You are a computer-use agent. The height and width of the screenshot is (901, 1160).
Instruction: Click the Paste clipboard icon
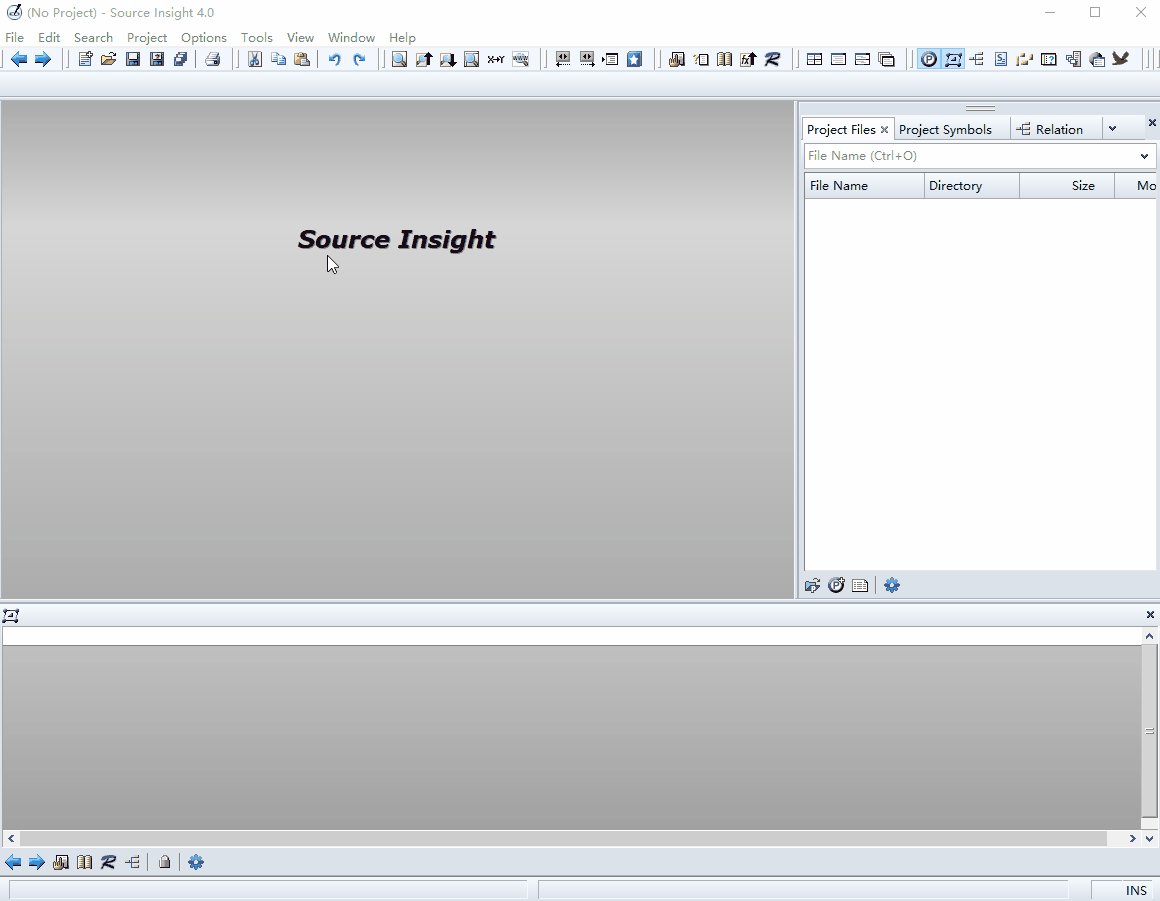click(302, 59)
